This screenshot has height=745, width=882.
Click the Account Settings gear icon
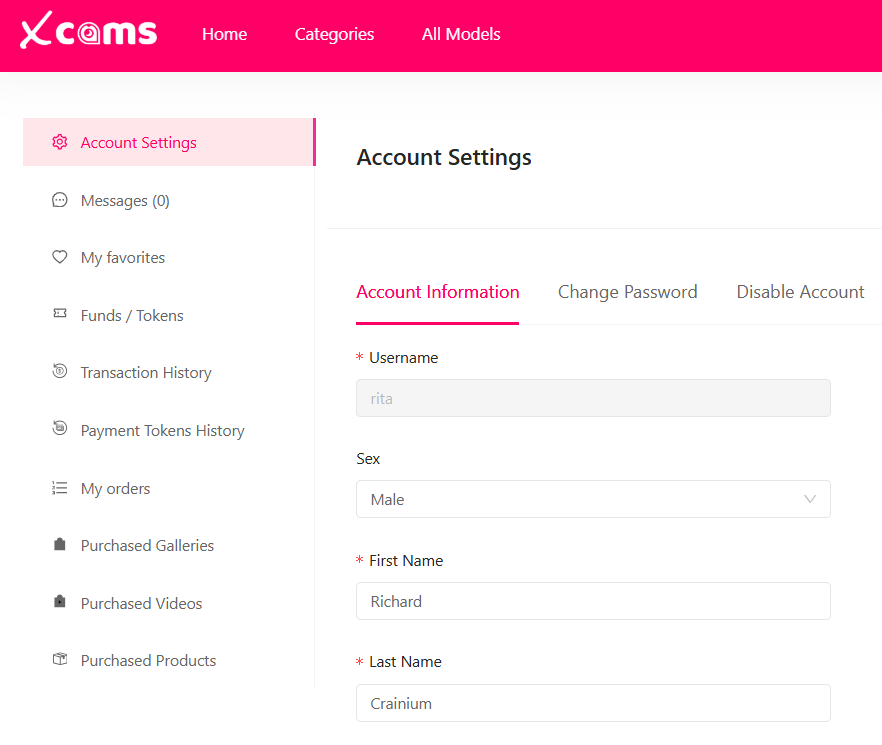click(x=60, y=142)
